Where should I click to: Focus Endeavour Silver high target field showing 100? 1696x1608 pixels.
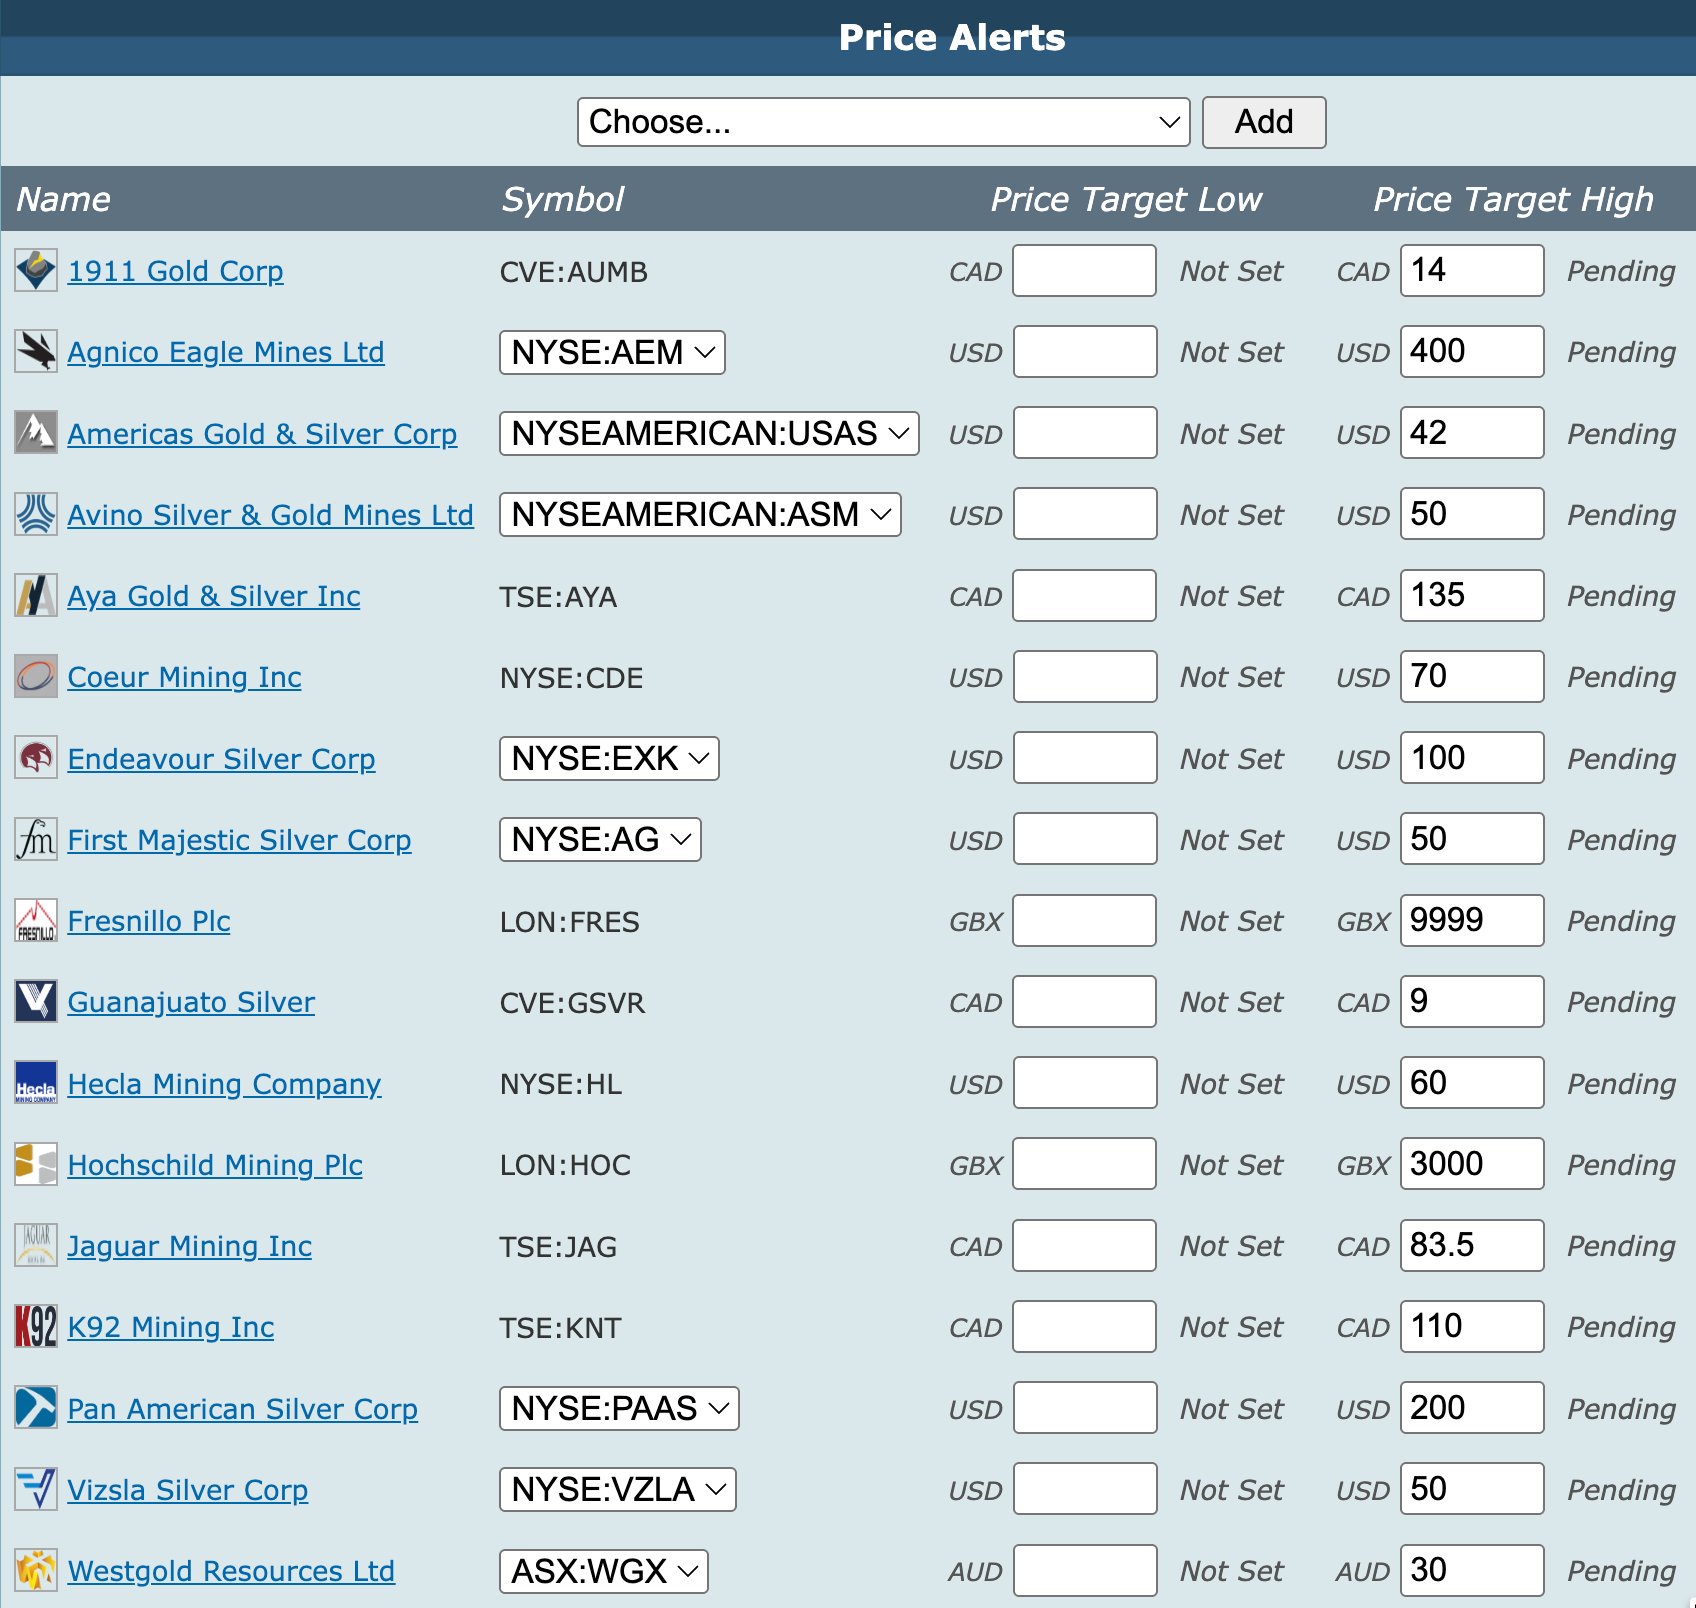click(x=1472, y=758)
